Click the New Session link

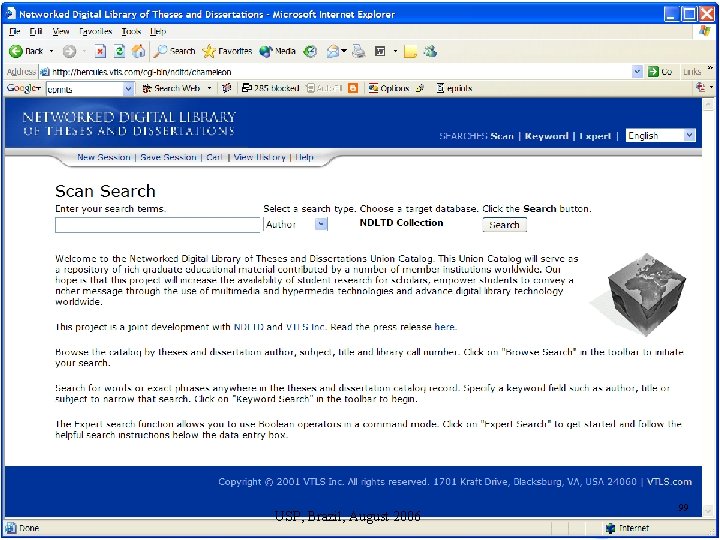pyautogui.click(x=104, y=157)
